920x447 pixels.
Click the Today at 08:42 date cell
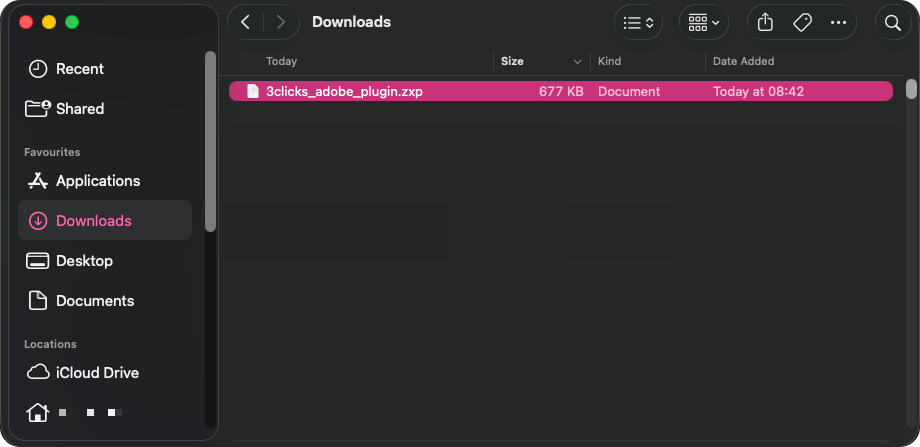tap(758, 92)
